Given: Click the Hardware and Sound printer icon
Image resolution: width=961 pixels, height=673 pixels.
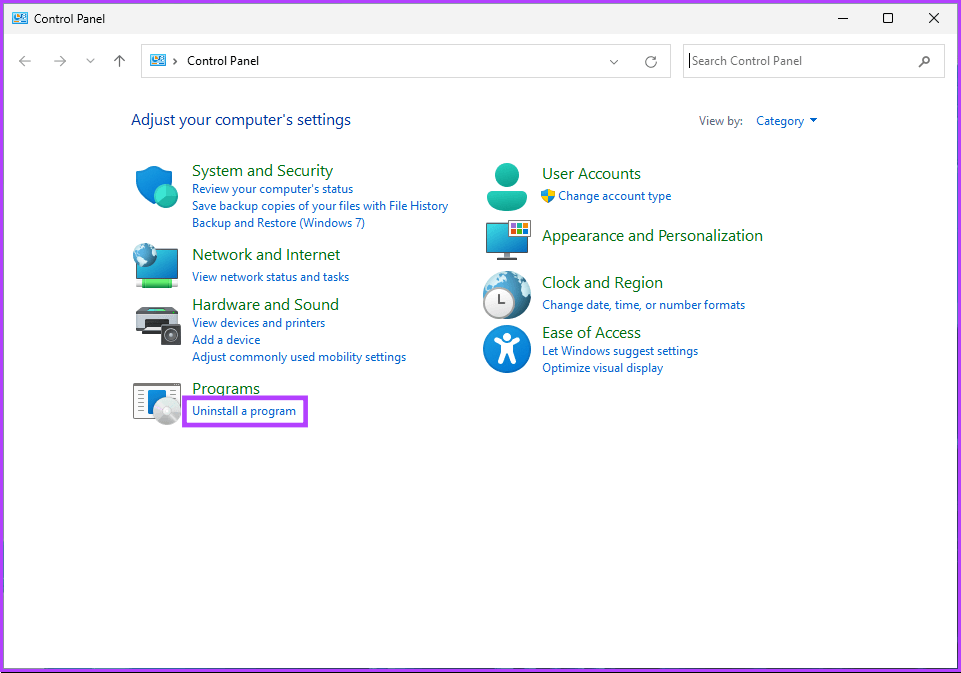Looking at the screenshot, I should (158, 325).
